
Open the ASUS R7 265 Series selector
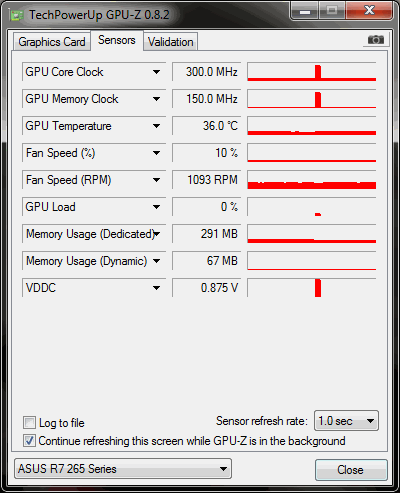[123, 469]
